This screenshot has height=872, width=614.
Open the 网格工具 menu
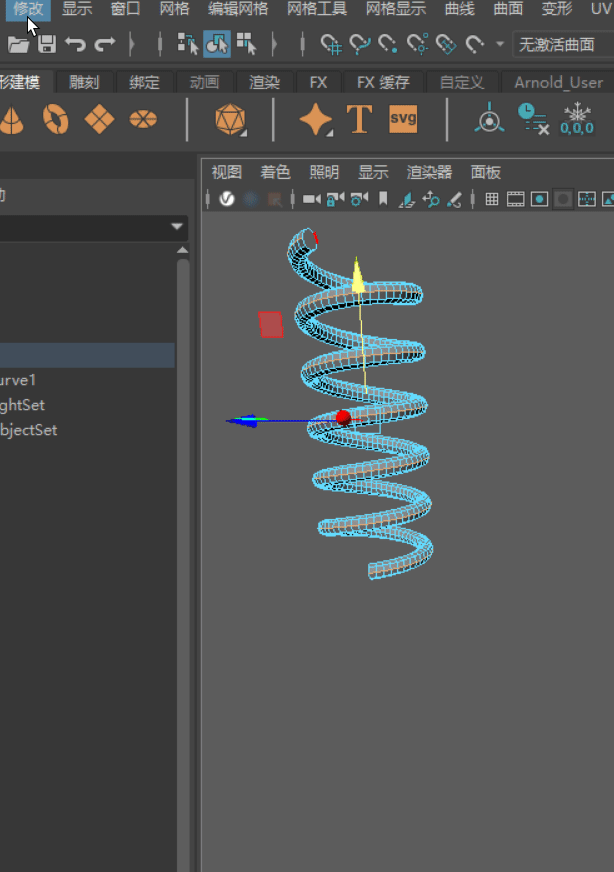317,9
